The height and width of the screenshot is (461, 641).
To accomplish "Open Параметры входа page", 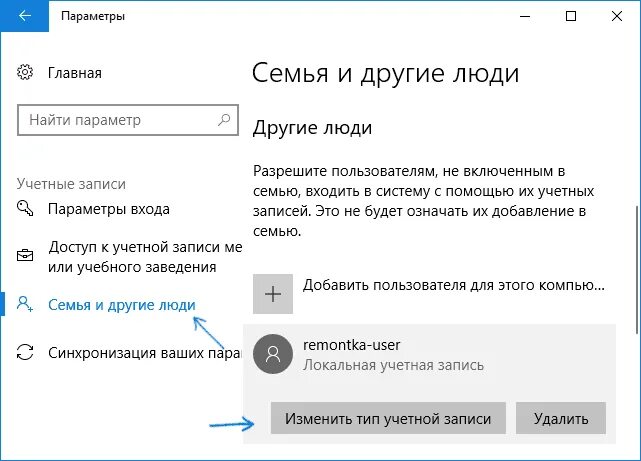I will coord(108,209).
